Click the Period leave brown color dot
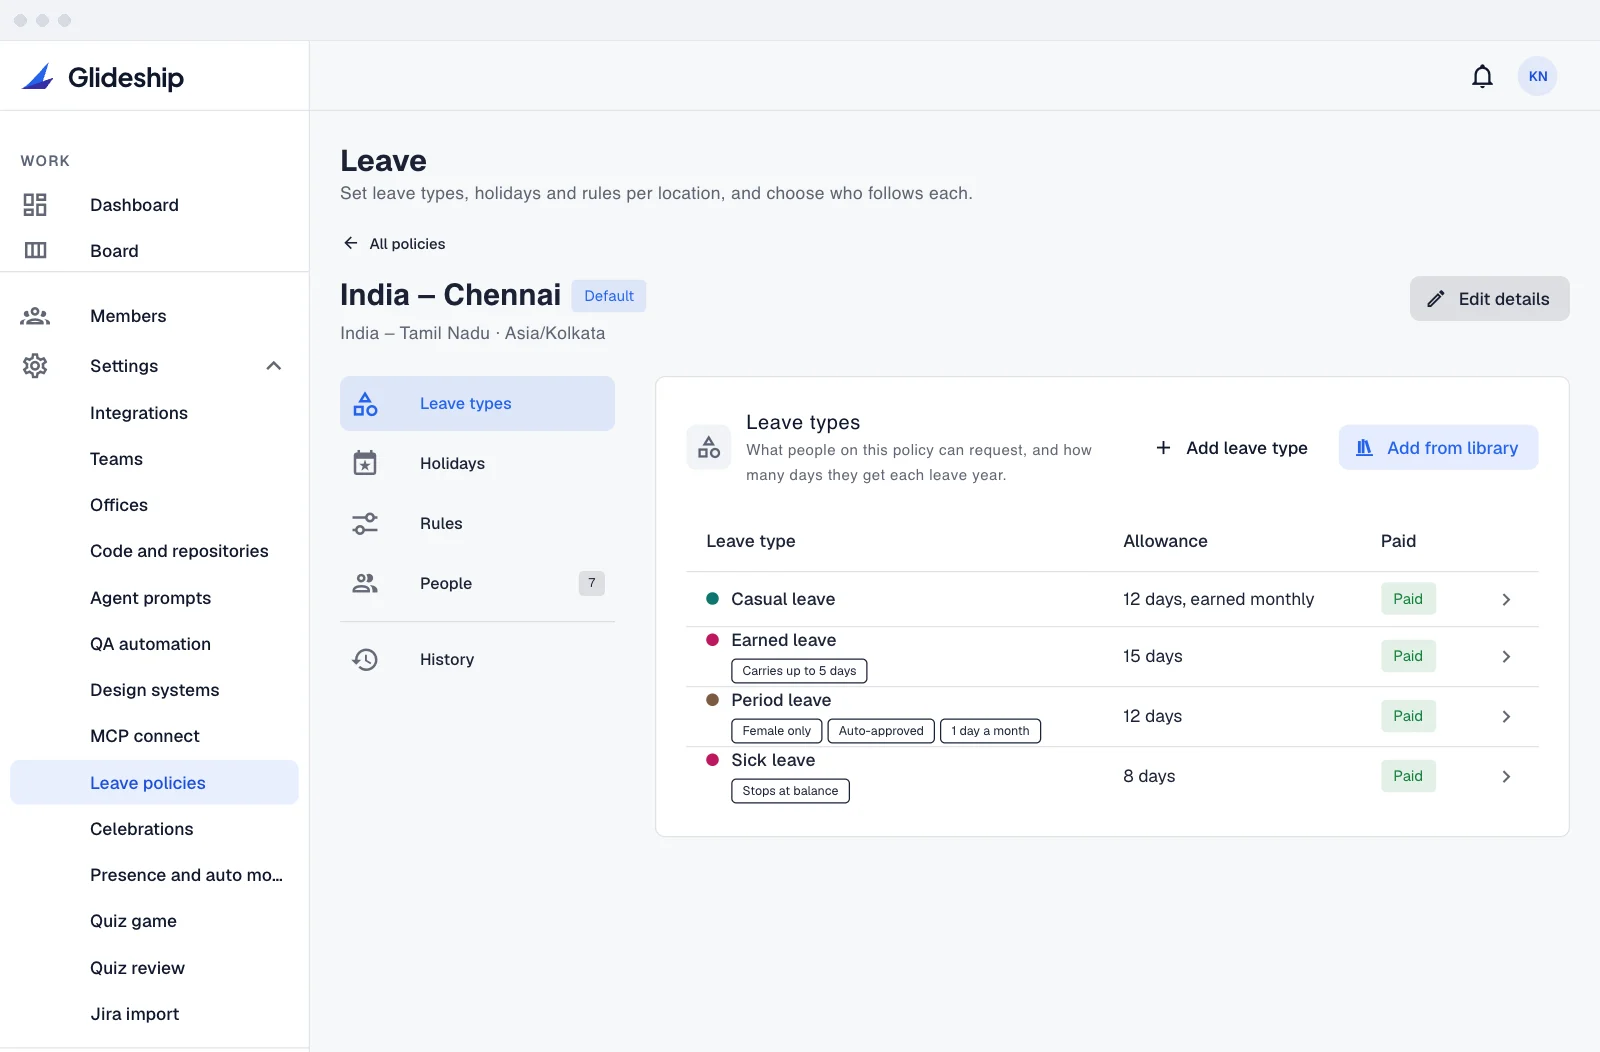The height and width of the screenshot is (1052, 1600). (712, 700)
